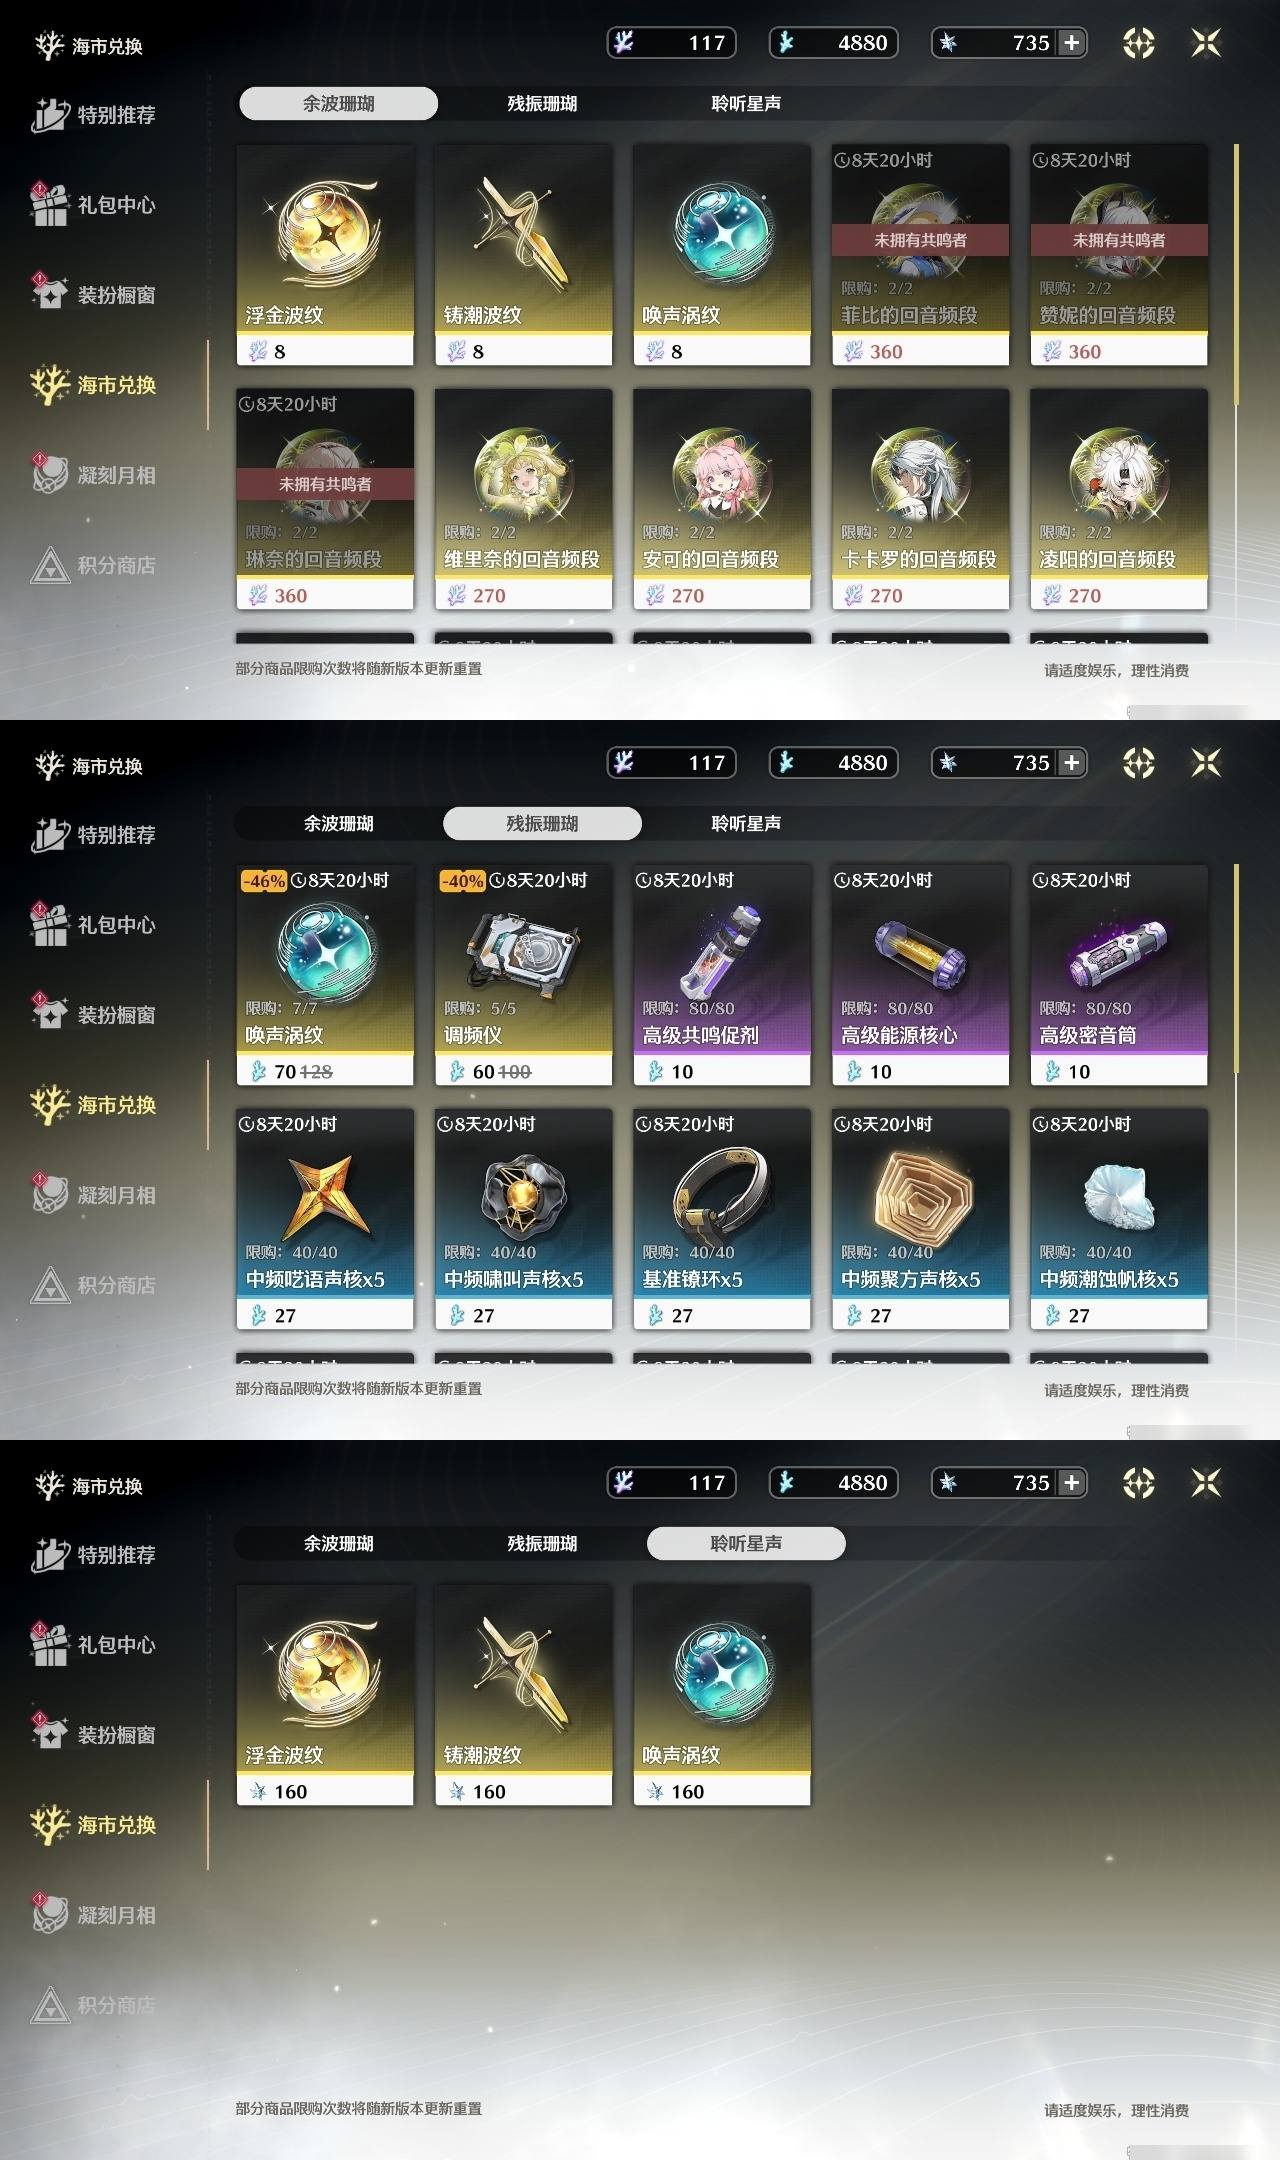Image resolution: width=1280 pixels, height=2160 pixels.
Task: Buy discounted 唤声涡纹 with -46% badge
Action: point(325,975)
